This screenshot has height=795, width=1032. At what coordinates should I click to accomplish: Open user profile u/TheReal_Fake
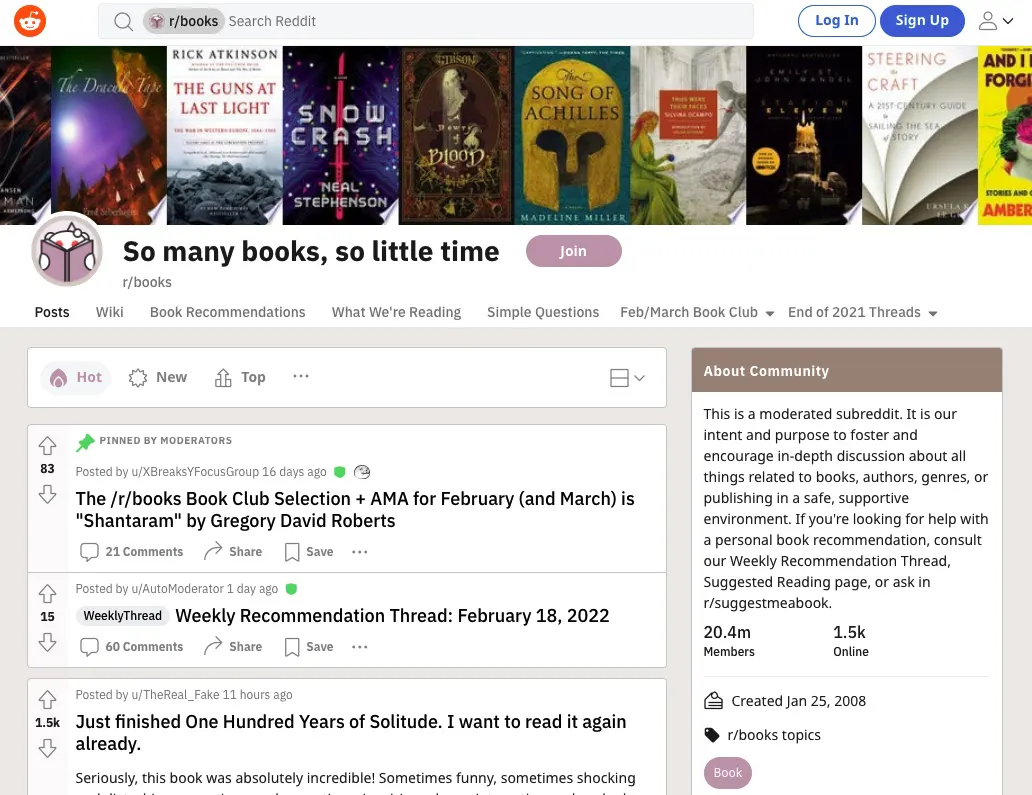[x=175, y=695]
